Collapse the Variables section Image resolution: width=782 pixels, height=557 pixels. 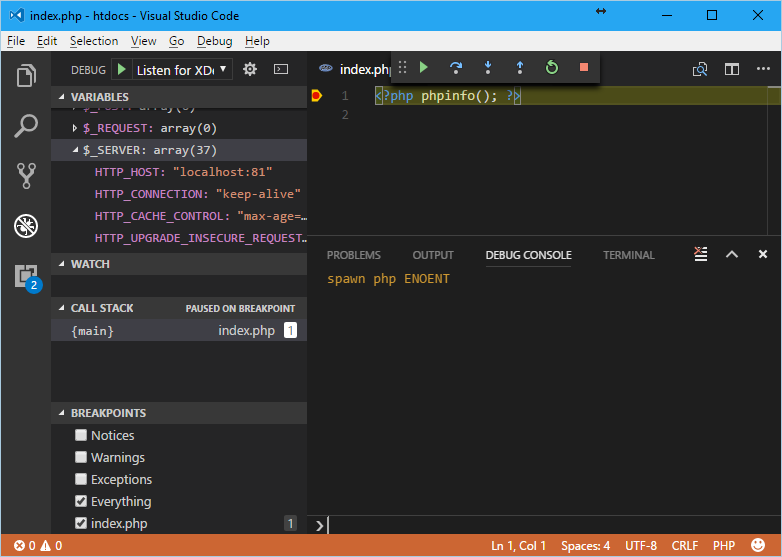[179, 97]
